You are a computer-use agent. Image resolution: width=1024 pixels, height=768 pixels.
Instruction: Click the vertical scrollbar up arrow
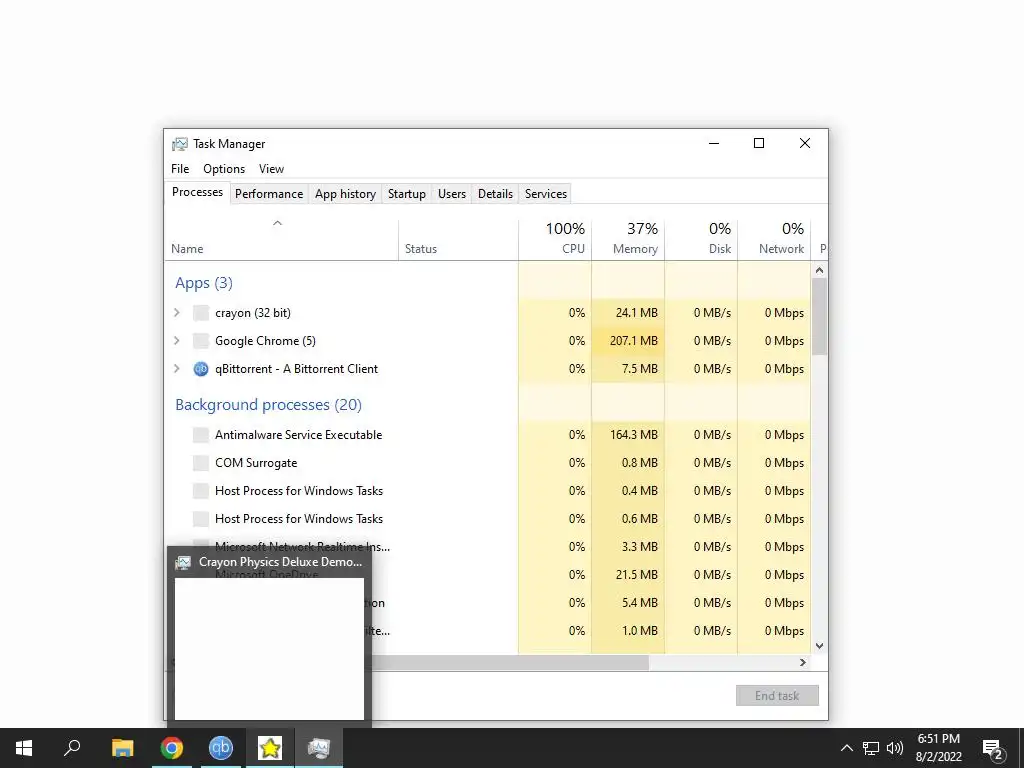point(820,270)
